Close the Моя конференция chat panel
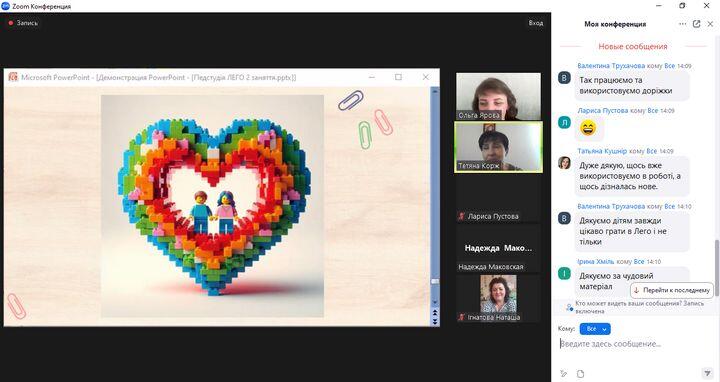The height and width of the screenshot is (382, 720). (710, 24)
